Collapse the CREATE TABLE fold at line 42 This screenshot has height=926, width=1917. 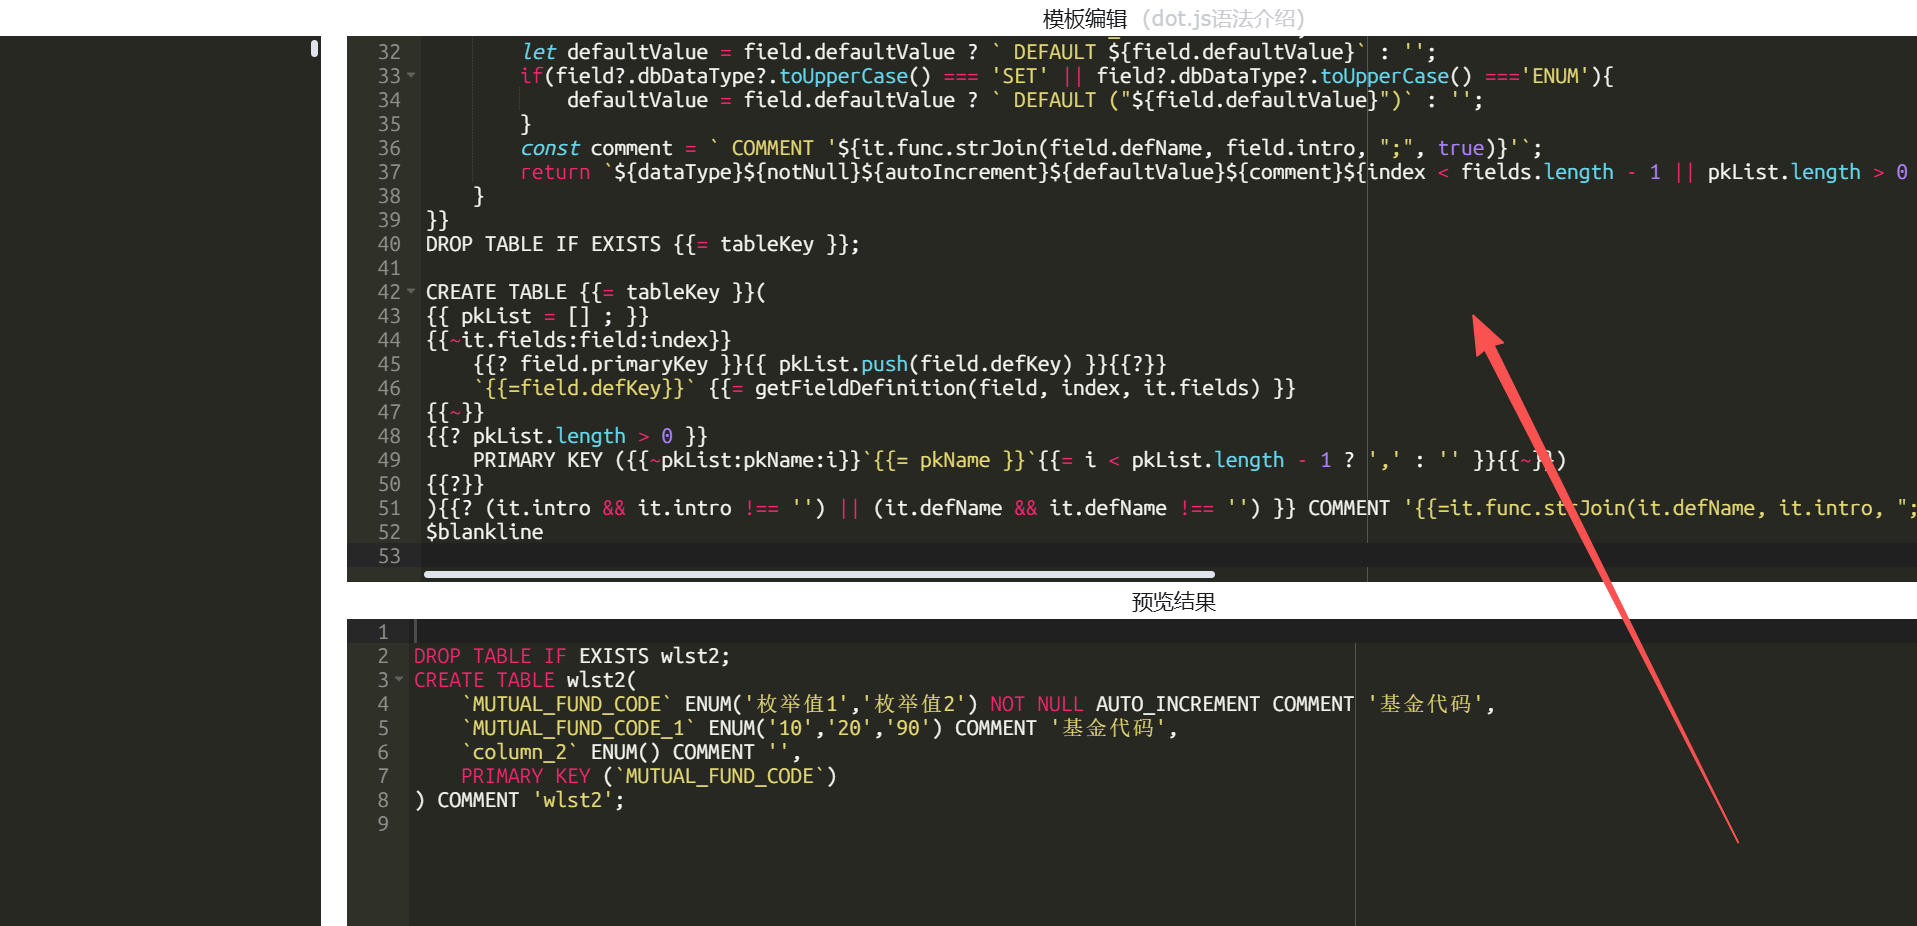(411, 292)
